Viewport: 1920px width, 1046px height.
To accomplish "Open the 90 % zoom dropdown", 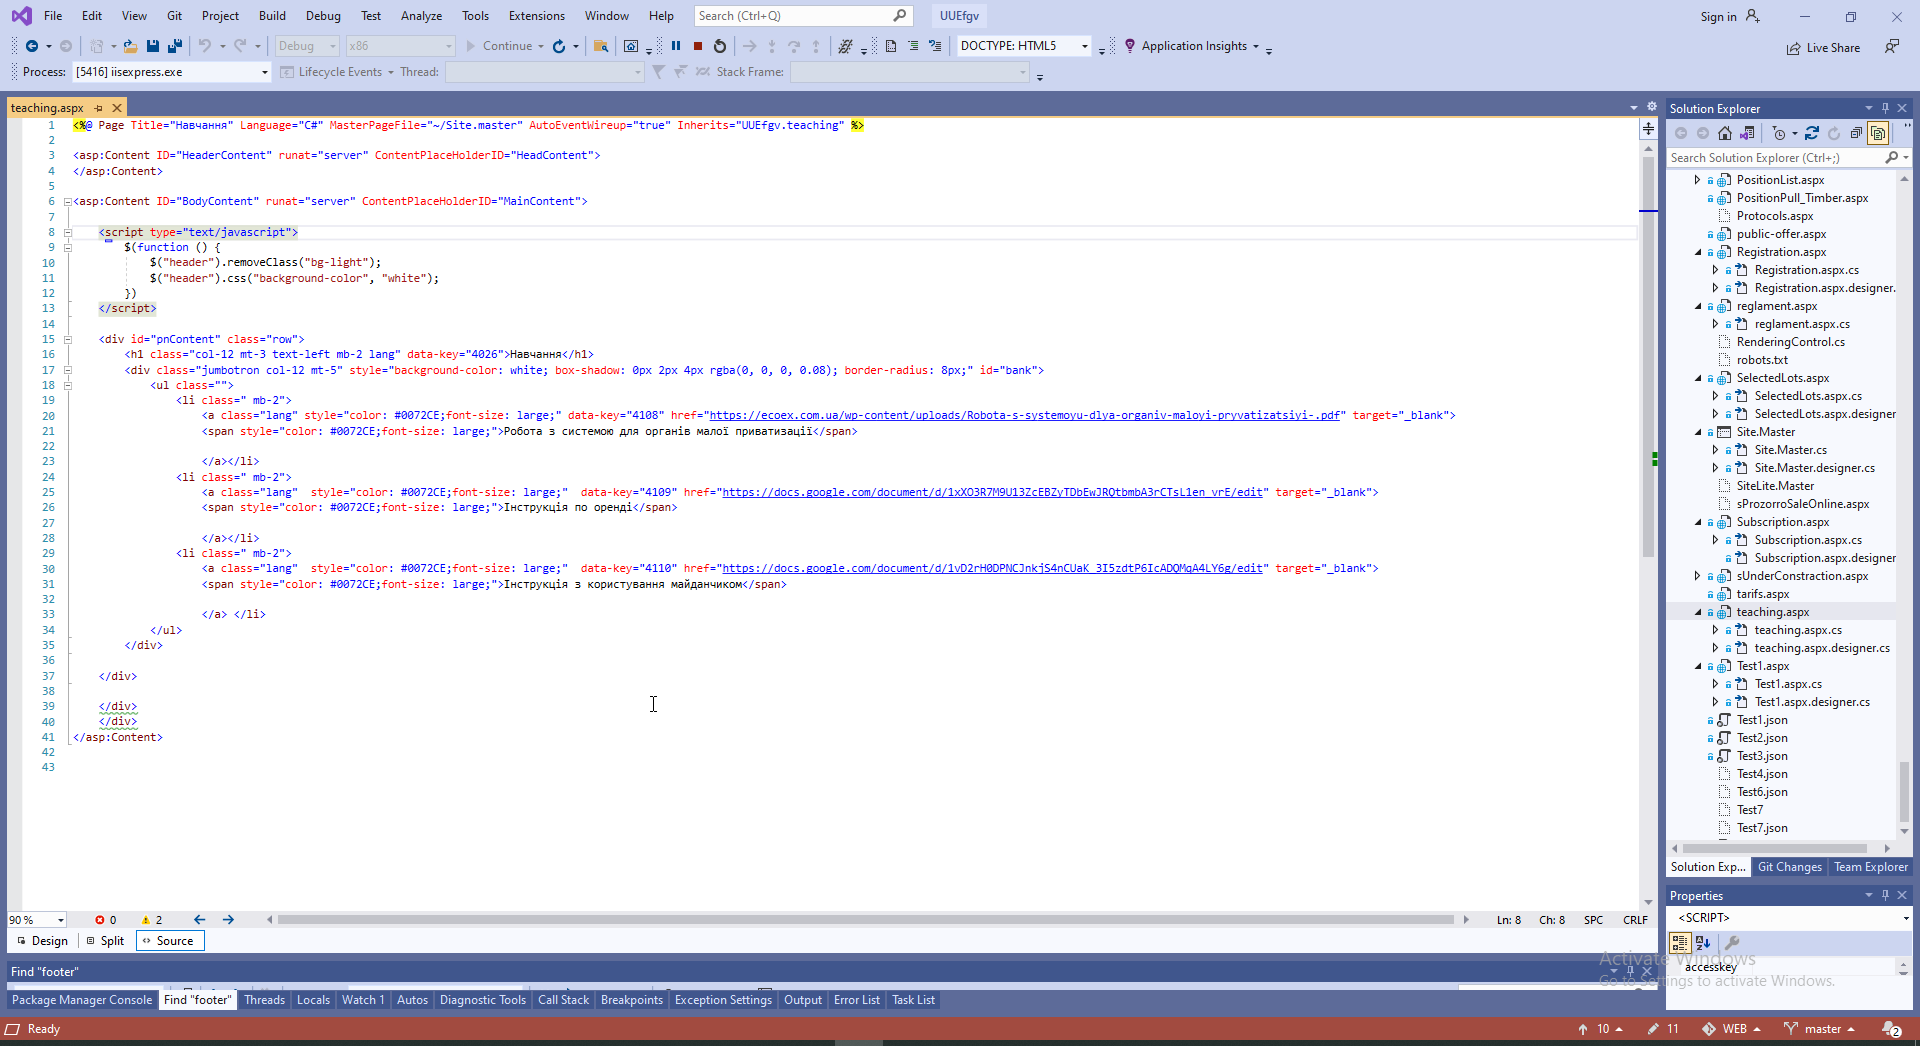I will [x=61, y=920].
